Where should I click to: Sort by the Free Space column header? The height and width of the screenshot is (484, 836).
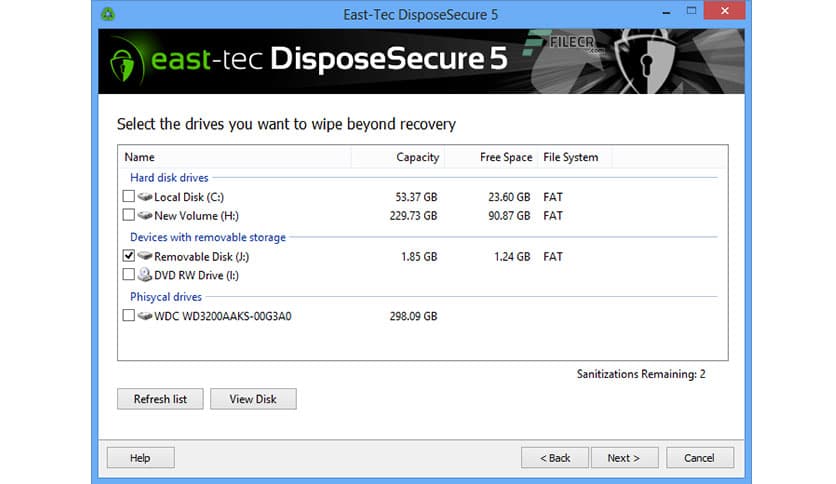pyautogui.click(x=491, y=157)
